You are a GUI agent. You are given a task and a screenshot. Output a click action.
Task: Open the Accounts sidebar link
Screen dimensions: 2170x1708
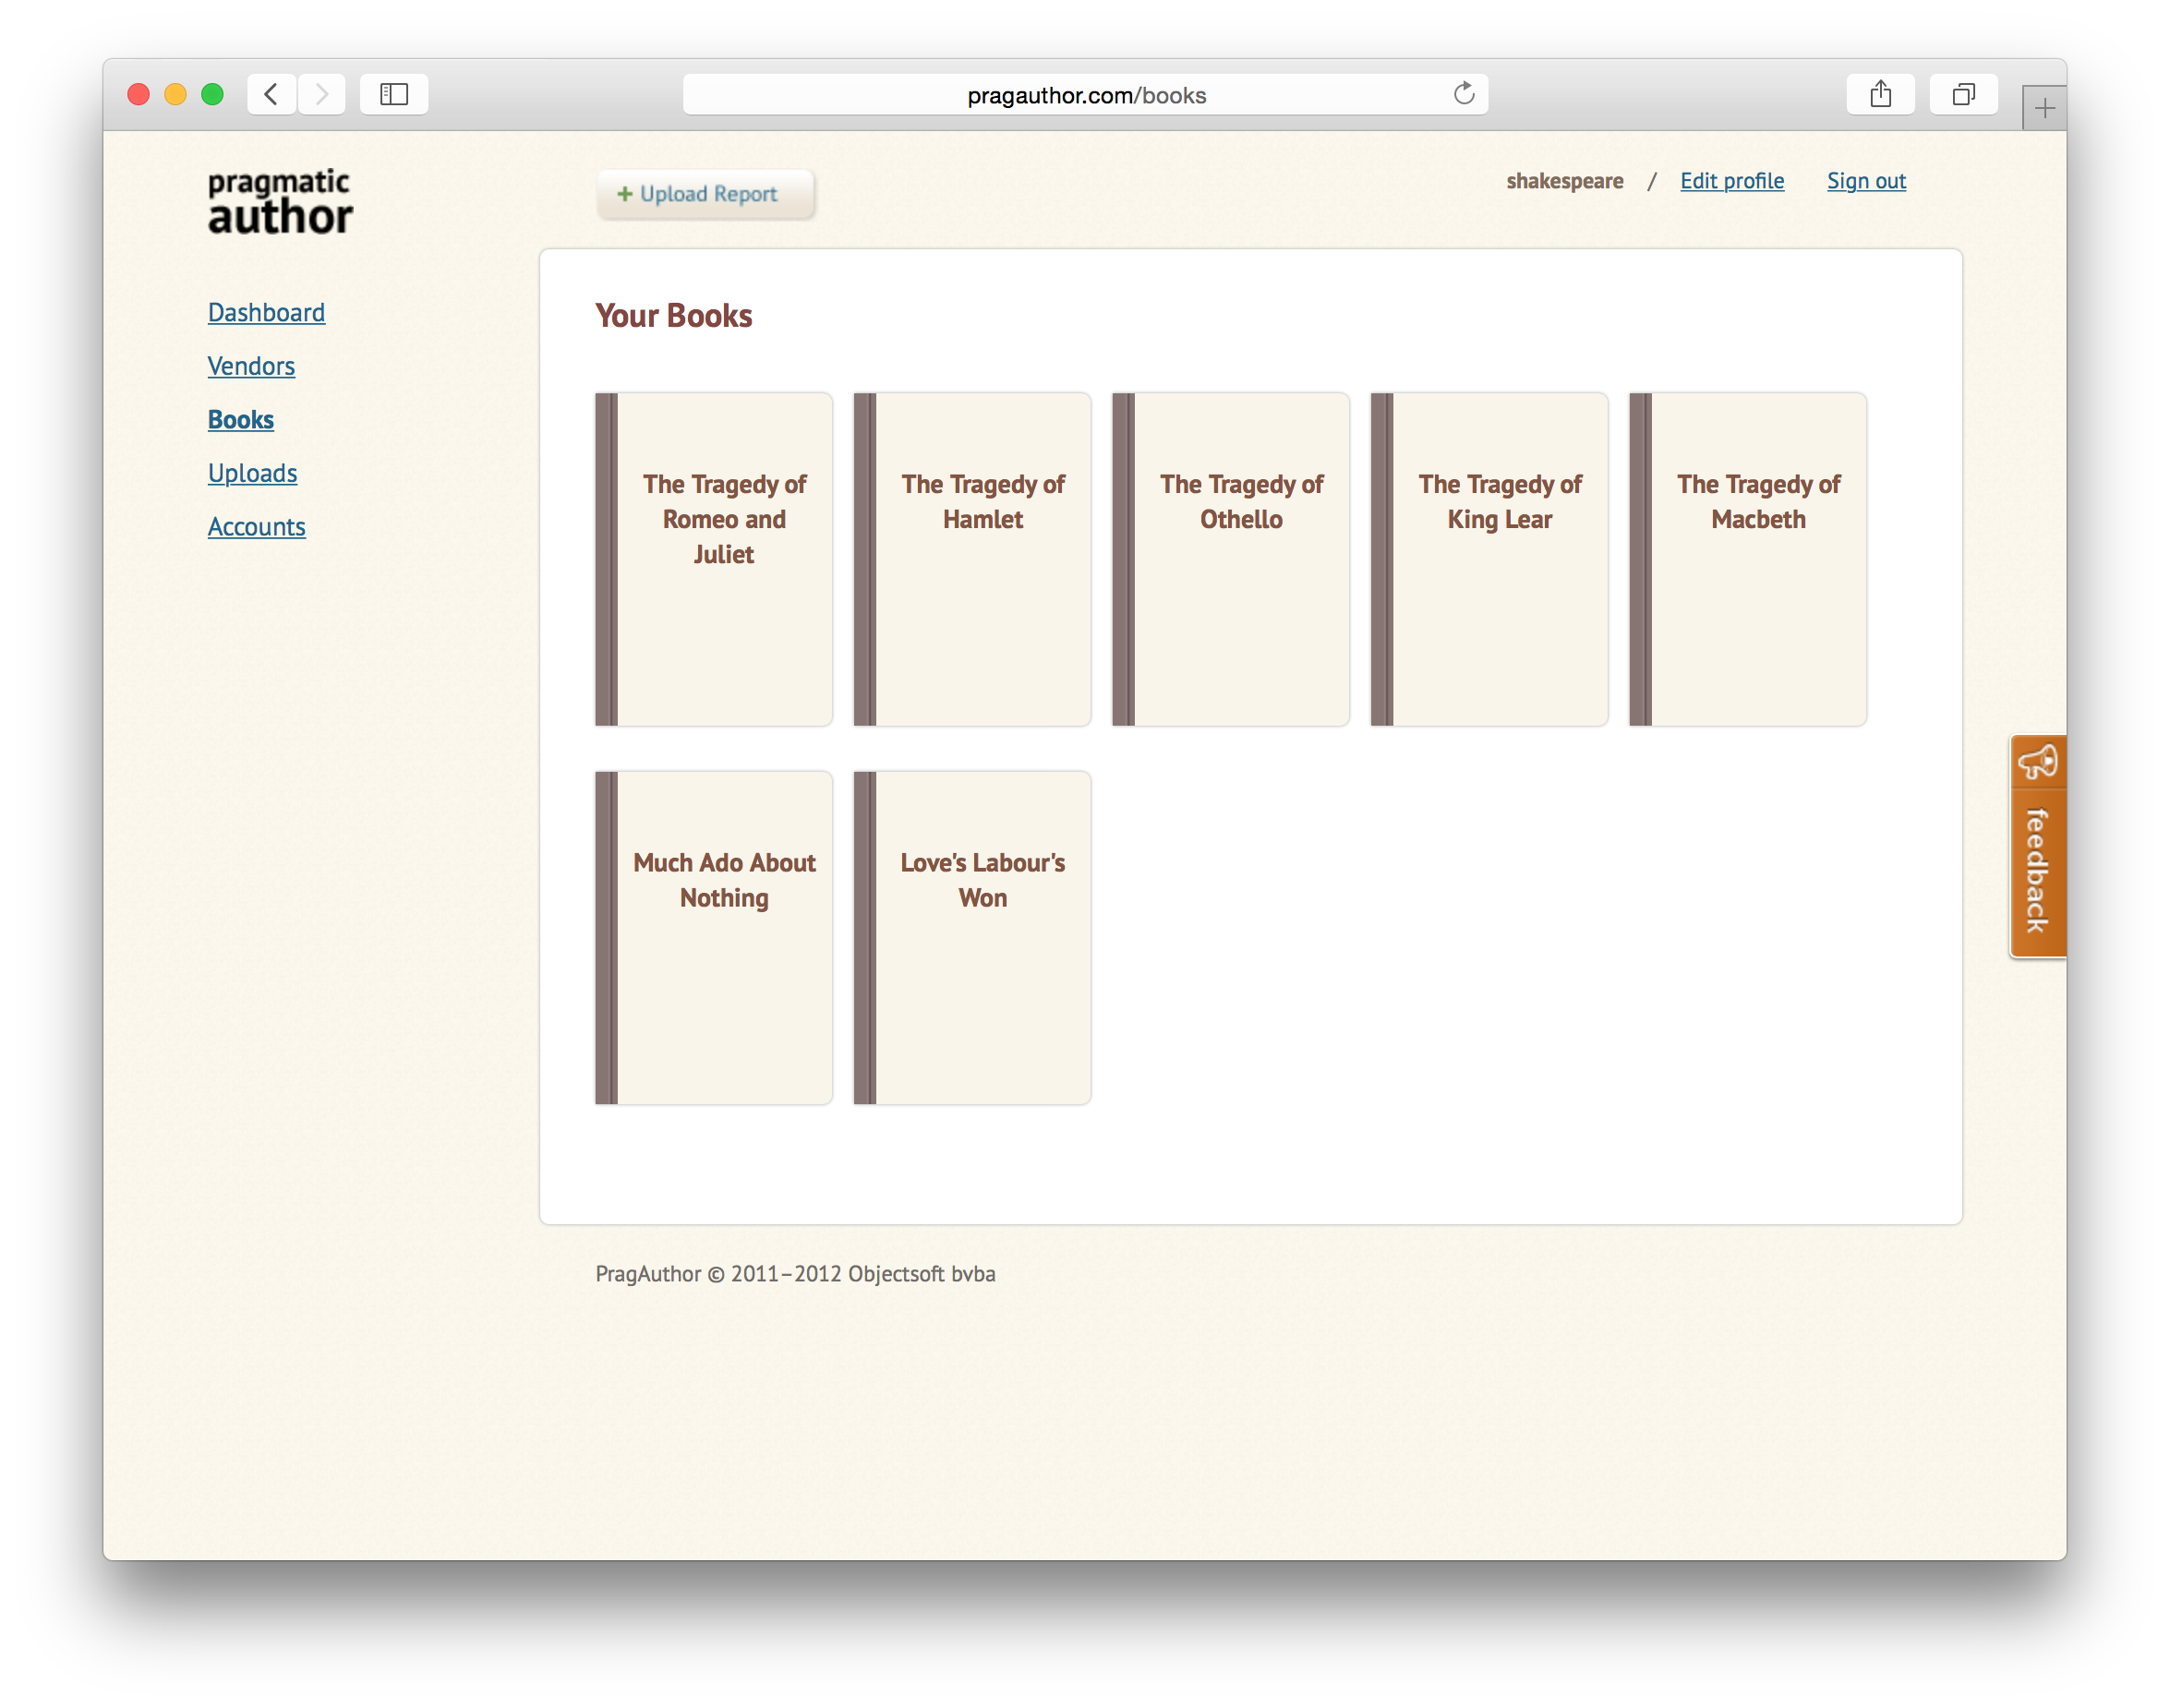click(256, 527)
